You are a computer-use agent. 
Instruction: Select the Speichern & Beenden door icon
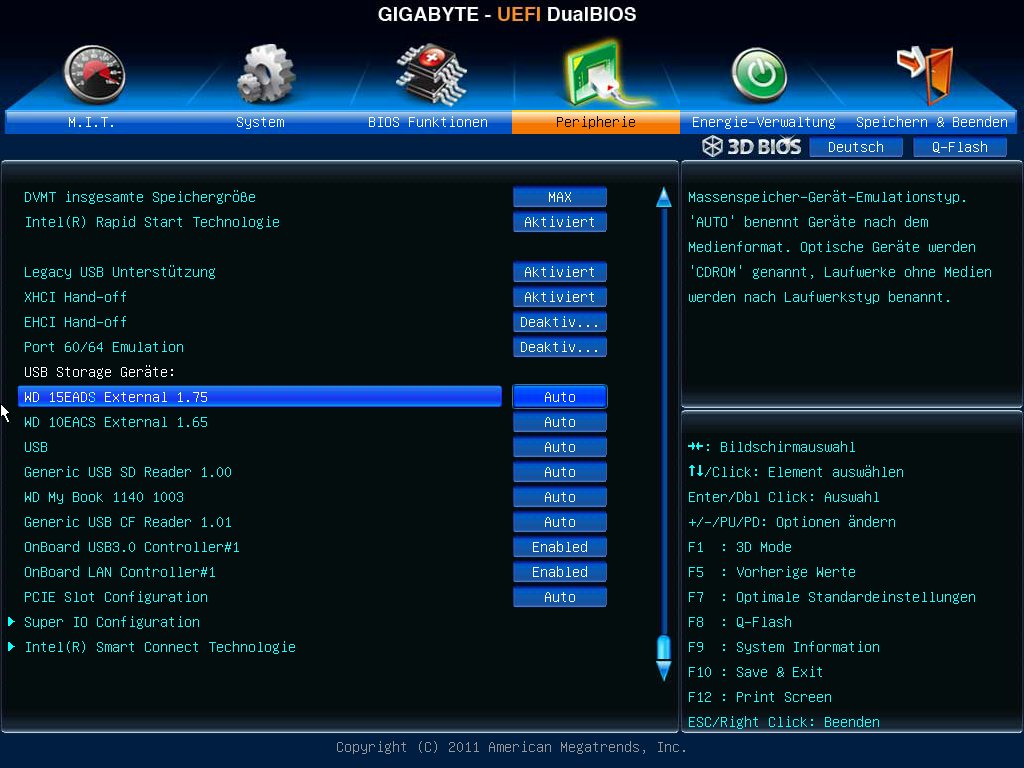tap(926, 75)
